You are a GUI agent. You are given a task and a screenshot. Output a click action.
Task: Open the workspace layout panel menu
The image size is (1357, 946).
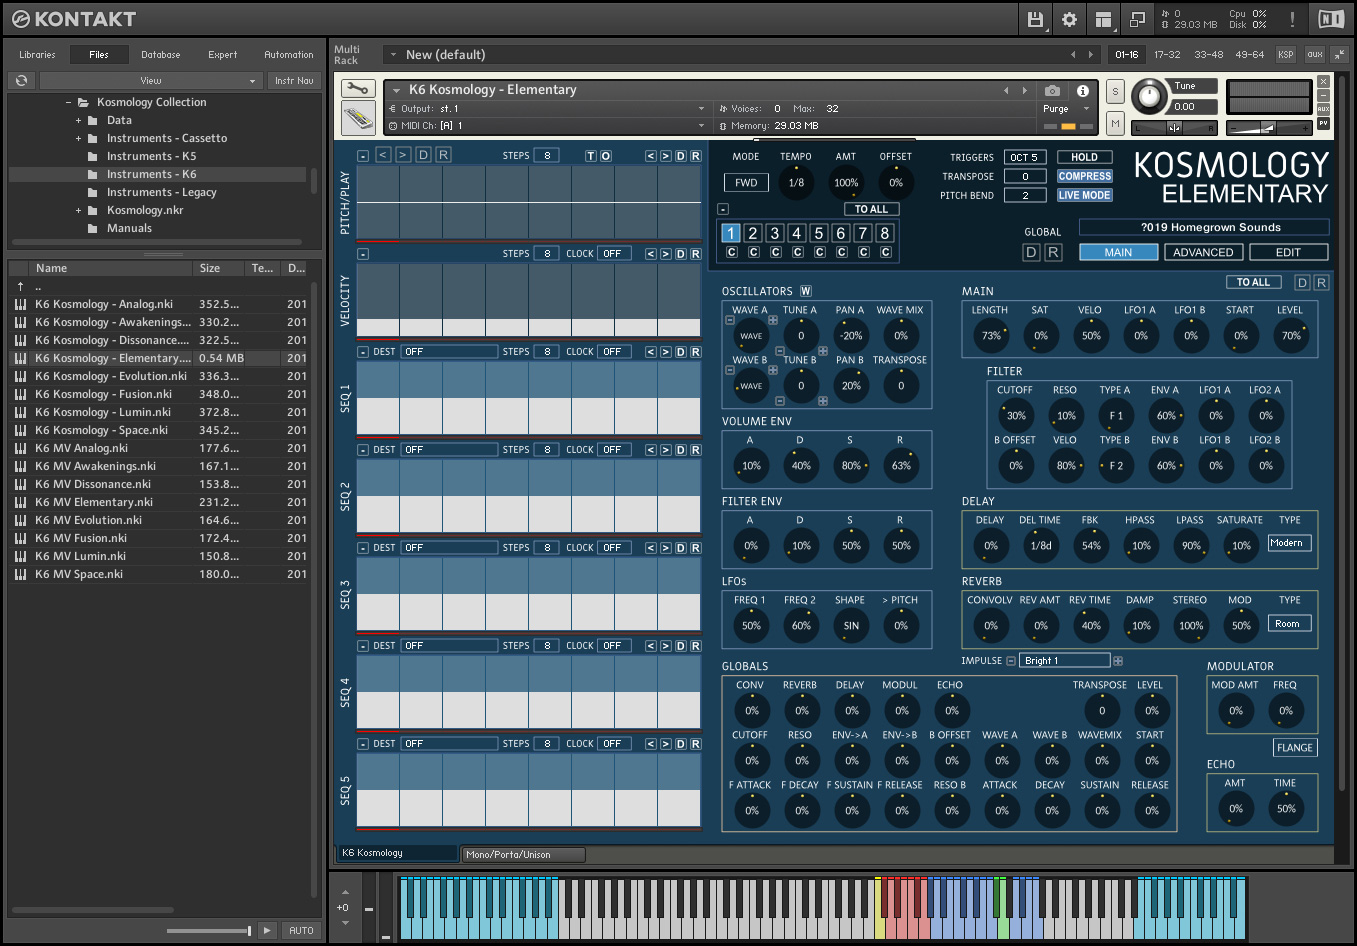[1103, 19]
